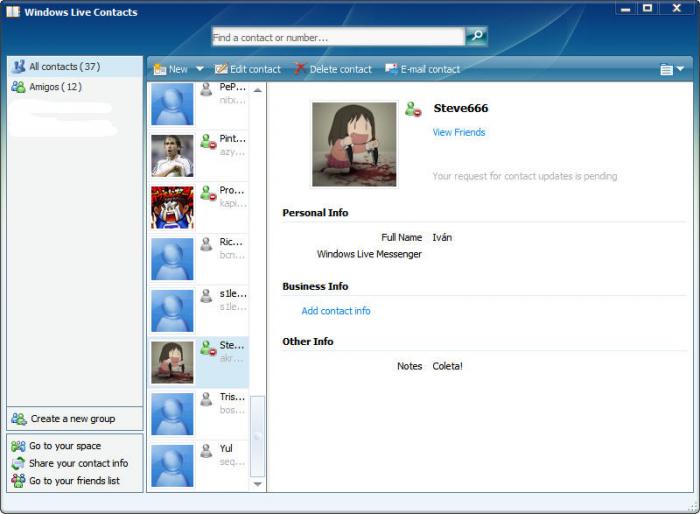This screenshot has width=700, height=514.
Task: Click the Edit contact pencil icon
Action: (221, 69)
